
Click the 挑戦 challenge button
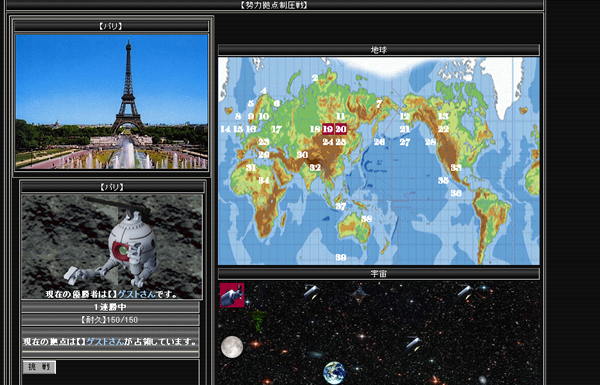[x=39, y=367]
